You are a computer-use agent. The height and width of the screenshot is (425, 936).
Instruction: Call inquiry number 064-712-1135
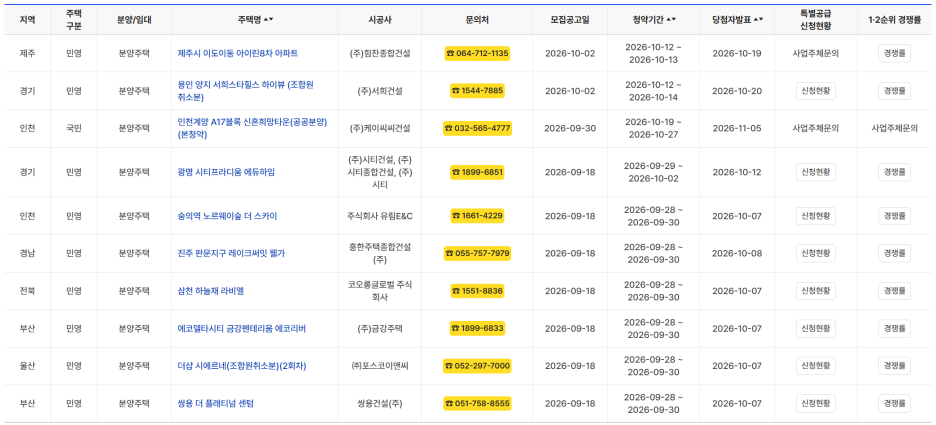[x=477, y=53]
